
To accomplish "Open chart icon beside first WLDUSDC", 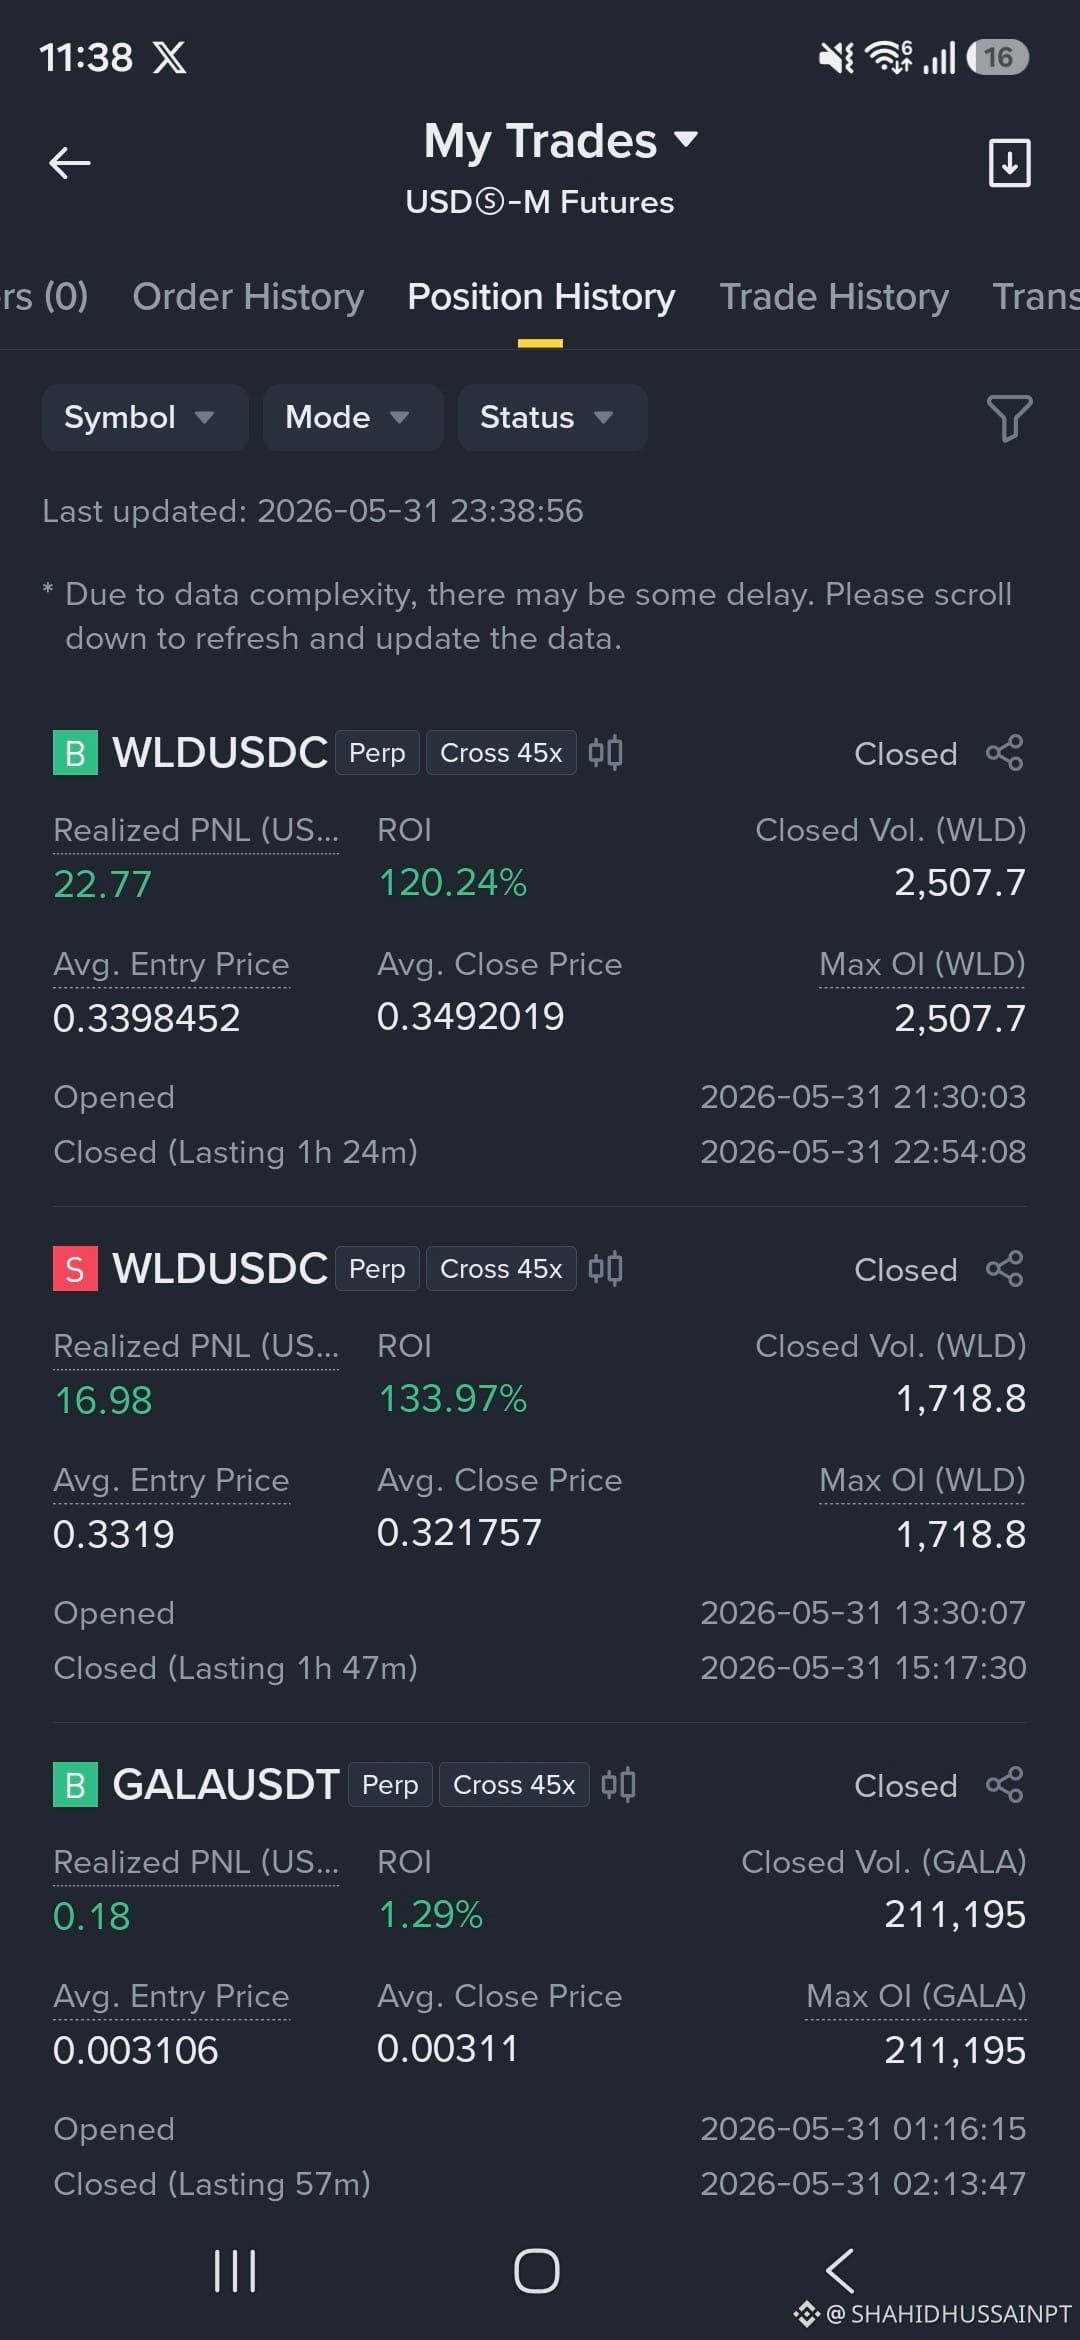I will 605,752.
